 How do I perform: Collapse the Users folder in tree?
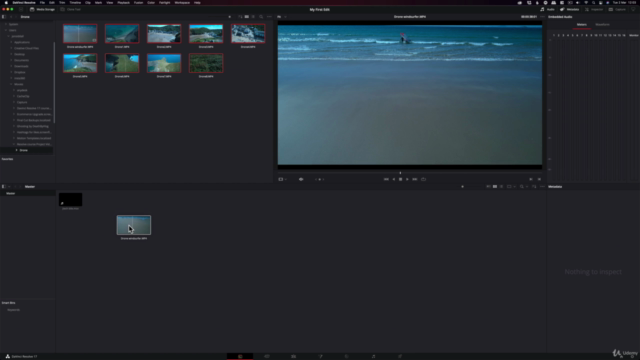click(6, 30)
